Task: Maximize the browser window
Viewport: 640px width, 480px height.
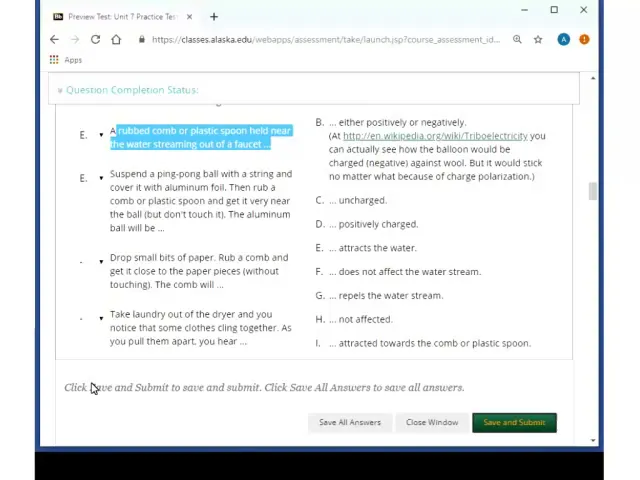Action: [554, 10]
